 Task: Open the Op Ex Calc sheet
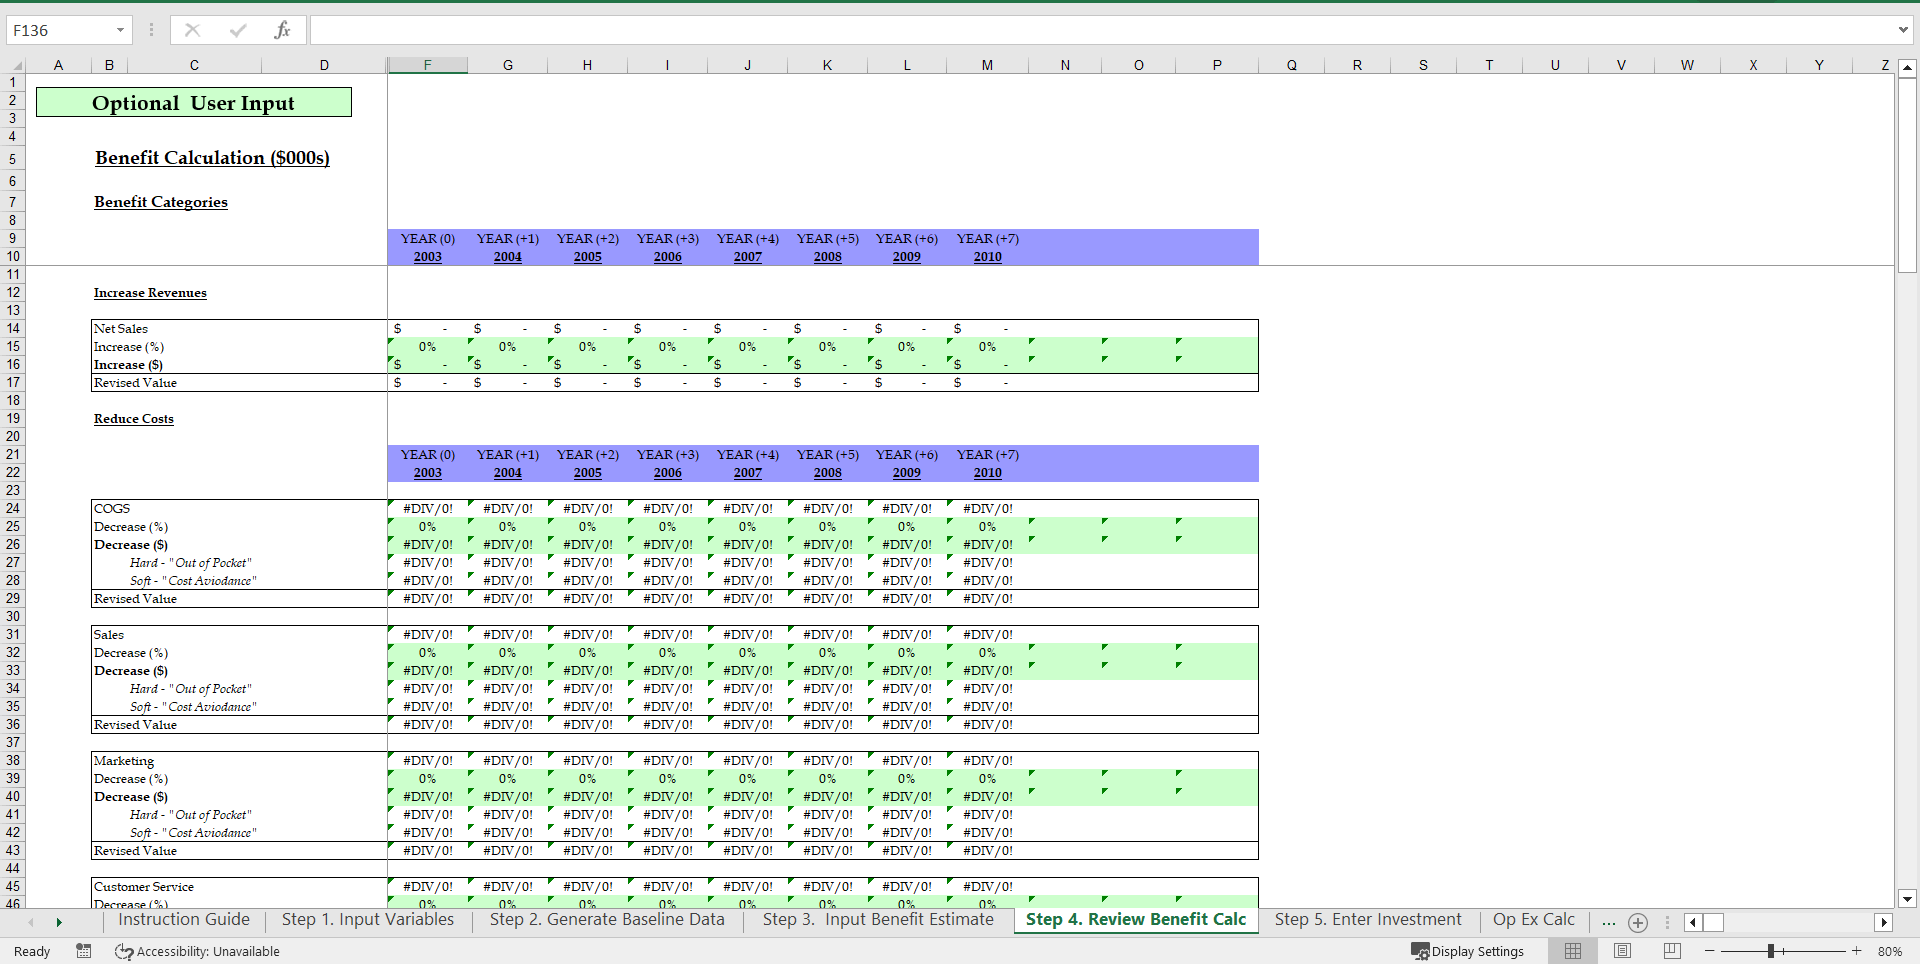coord(1533,919)
